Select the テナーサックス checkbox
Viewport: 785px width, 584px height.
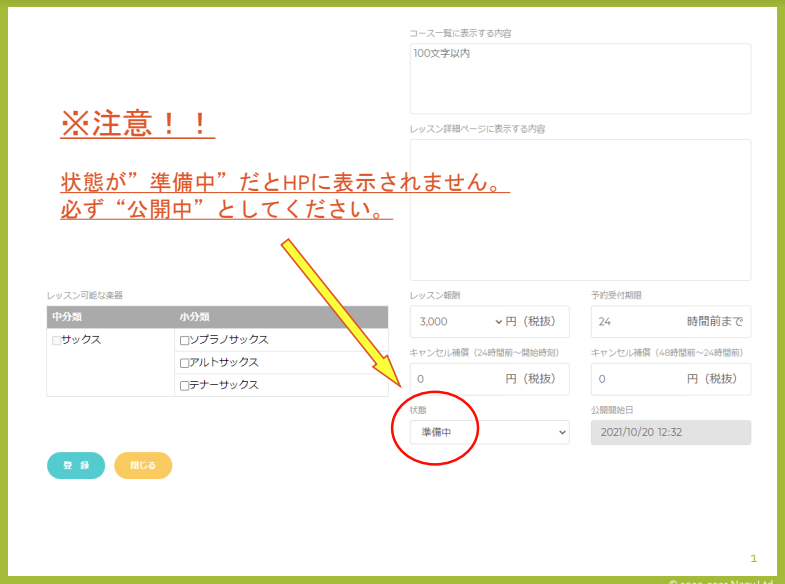click(x=184, y=386)
